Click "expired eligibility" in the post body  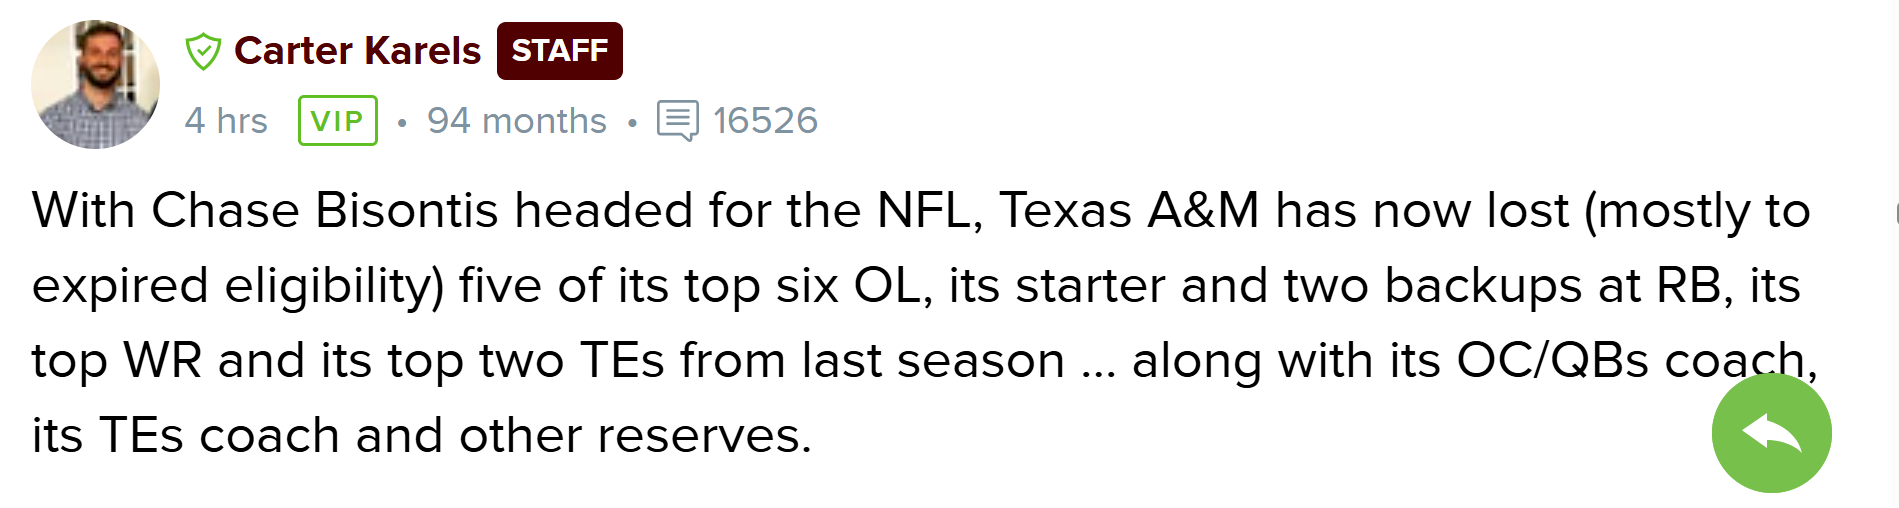[238, 286]
